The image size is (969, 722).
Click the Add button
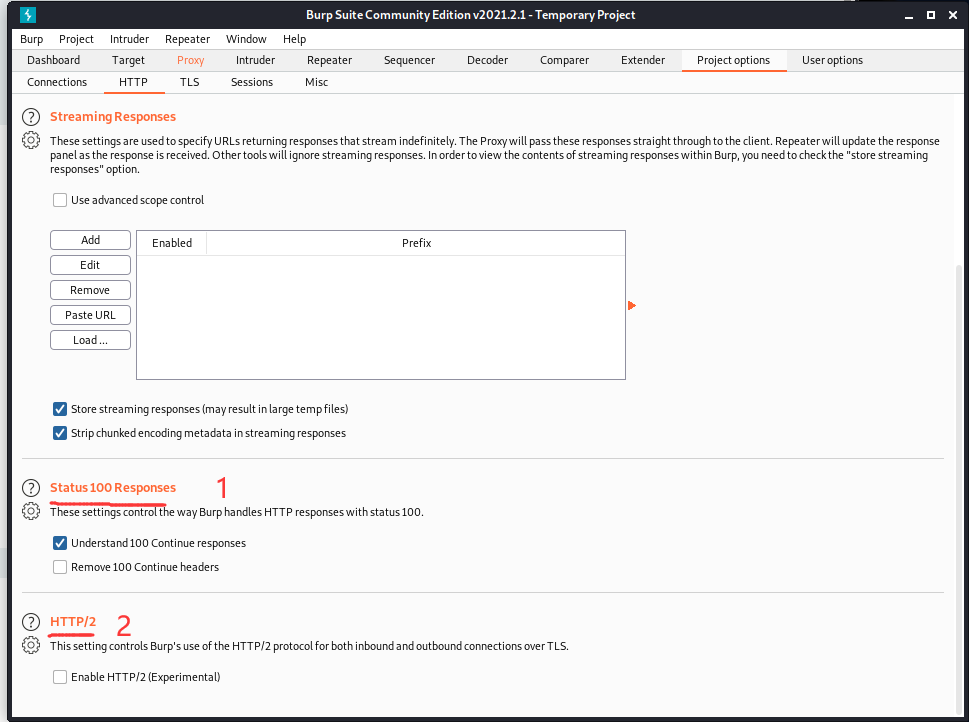tap(90, 240)
